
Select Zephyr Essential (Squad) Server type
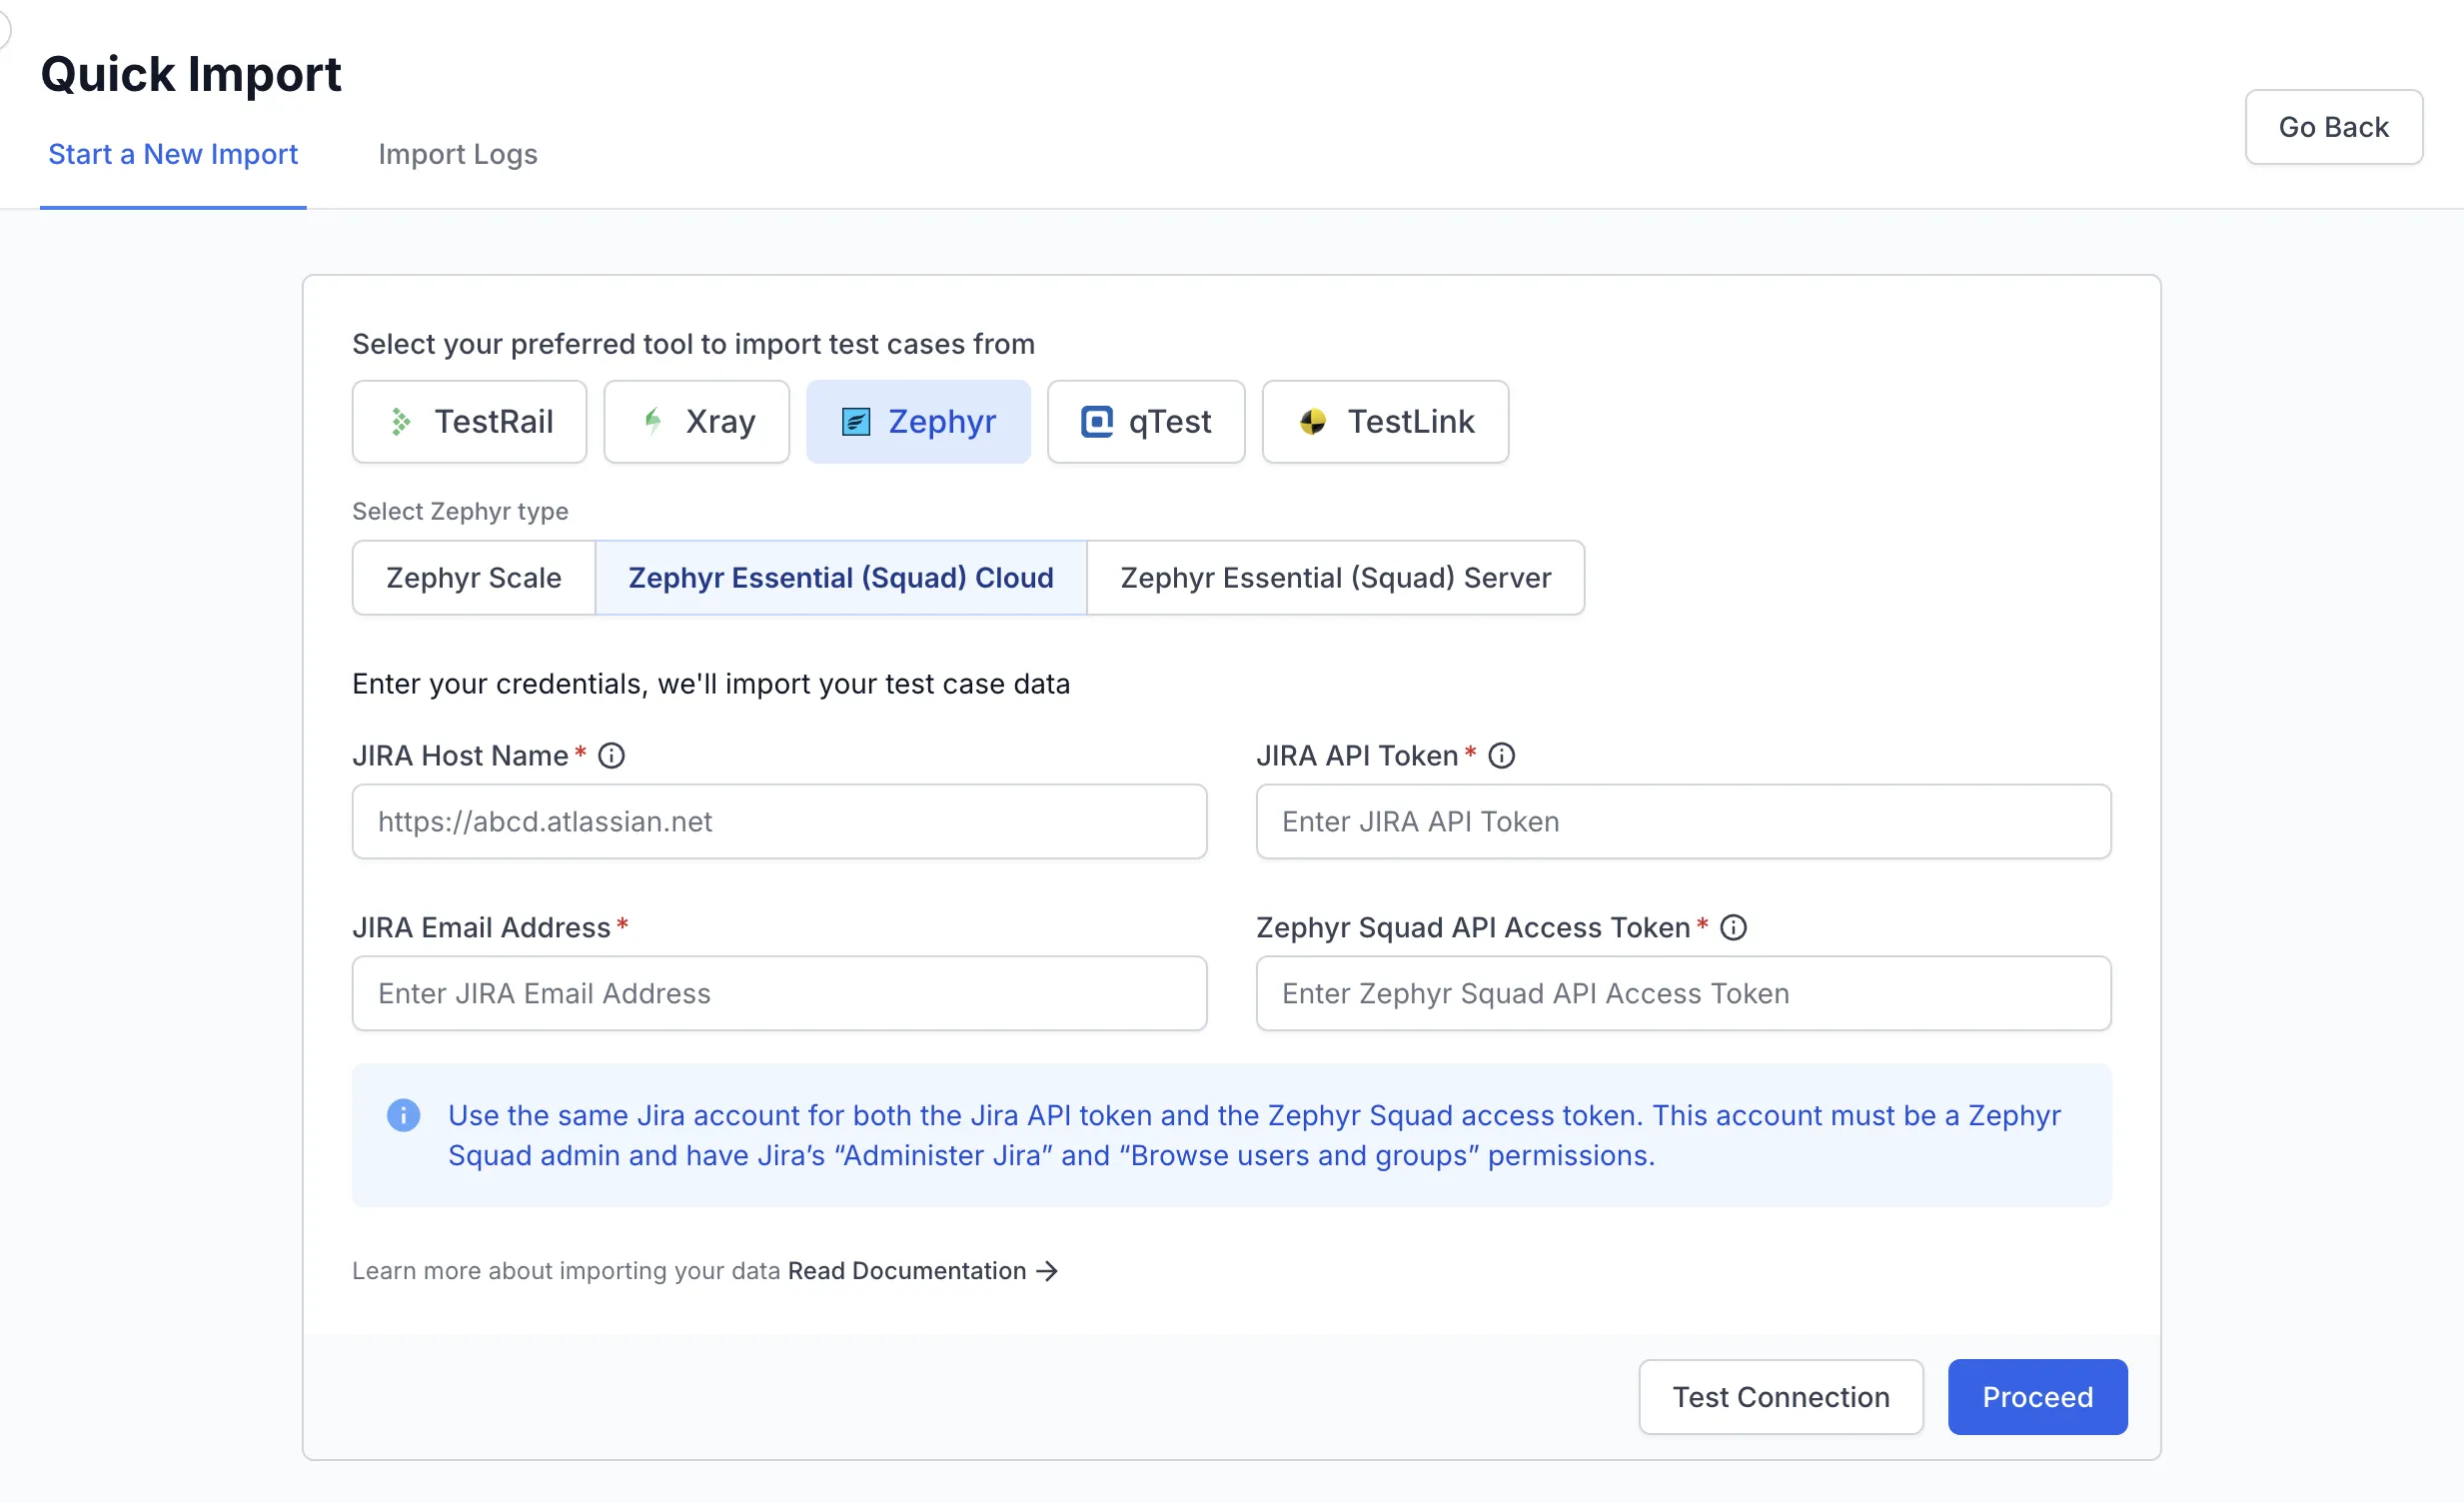point(1335,578)
